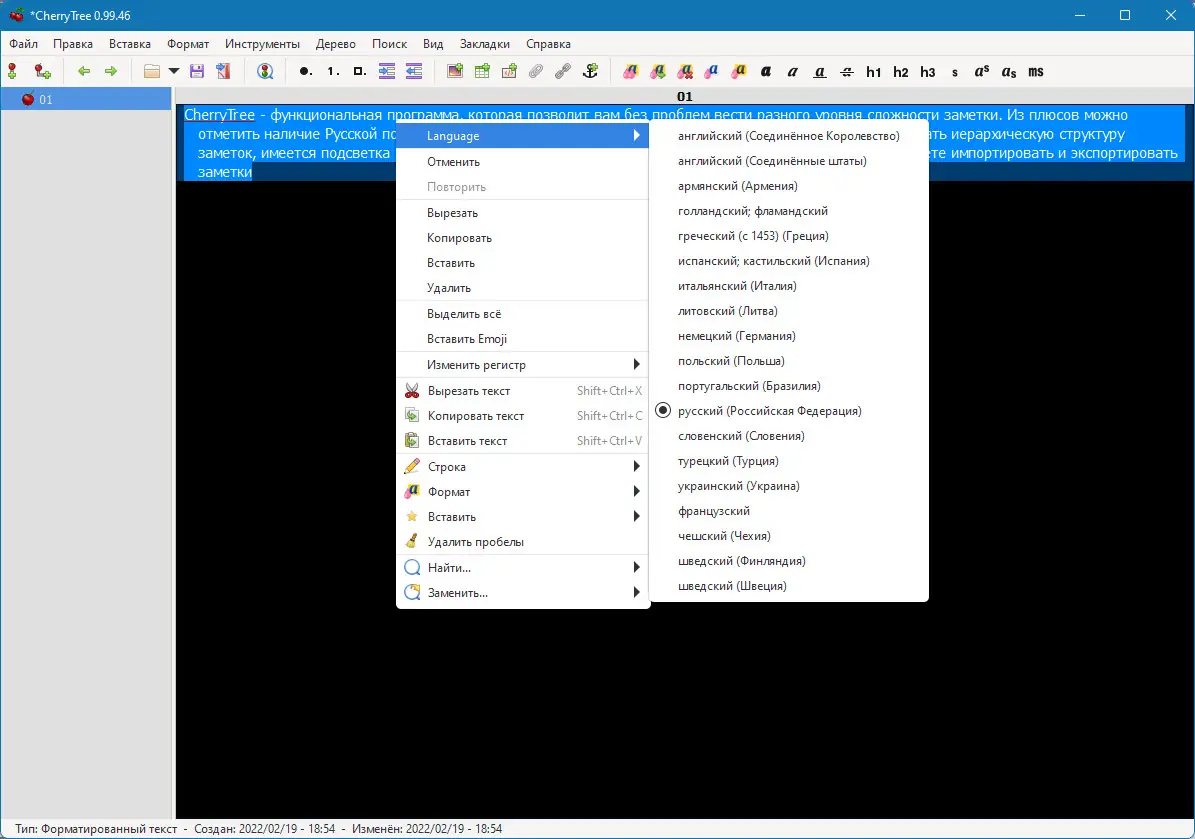1195x839 pixels.
Task: Toggle subscript toolbar icon
Action: (x=1009, y=72)
